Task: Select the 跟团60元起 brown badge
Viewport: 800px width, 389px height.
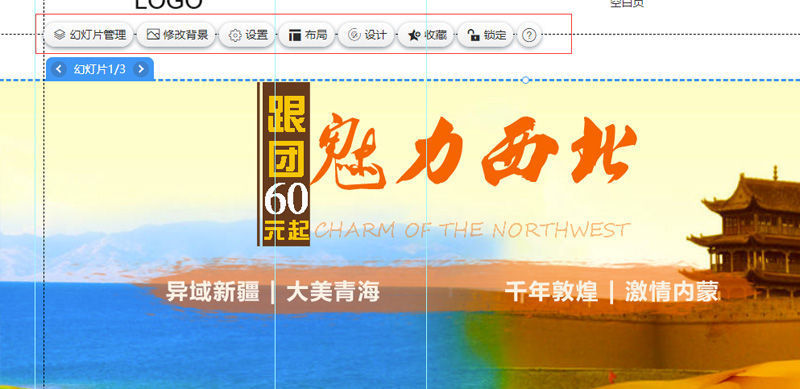Action: [x=284, y=164]
